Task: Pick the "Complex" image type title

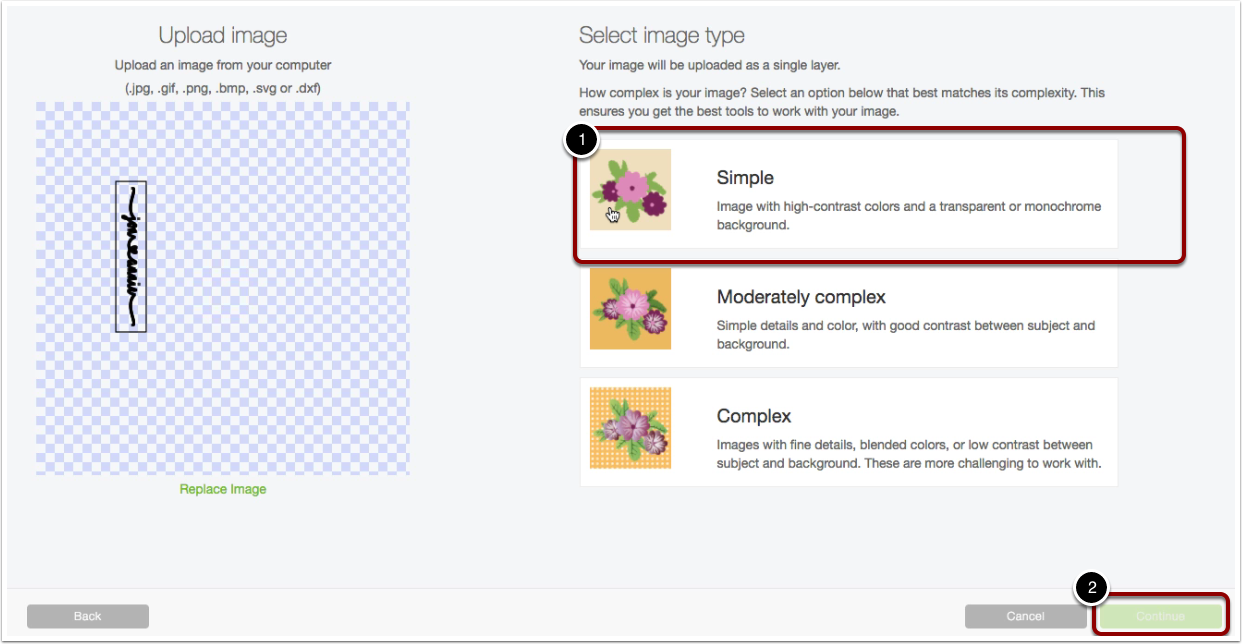Action: 753,416
